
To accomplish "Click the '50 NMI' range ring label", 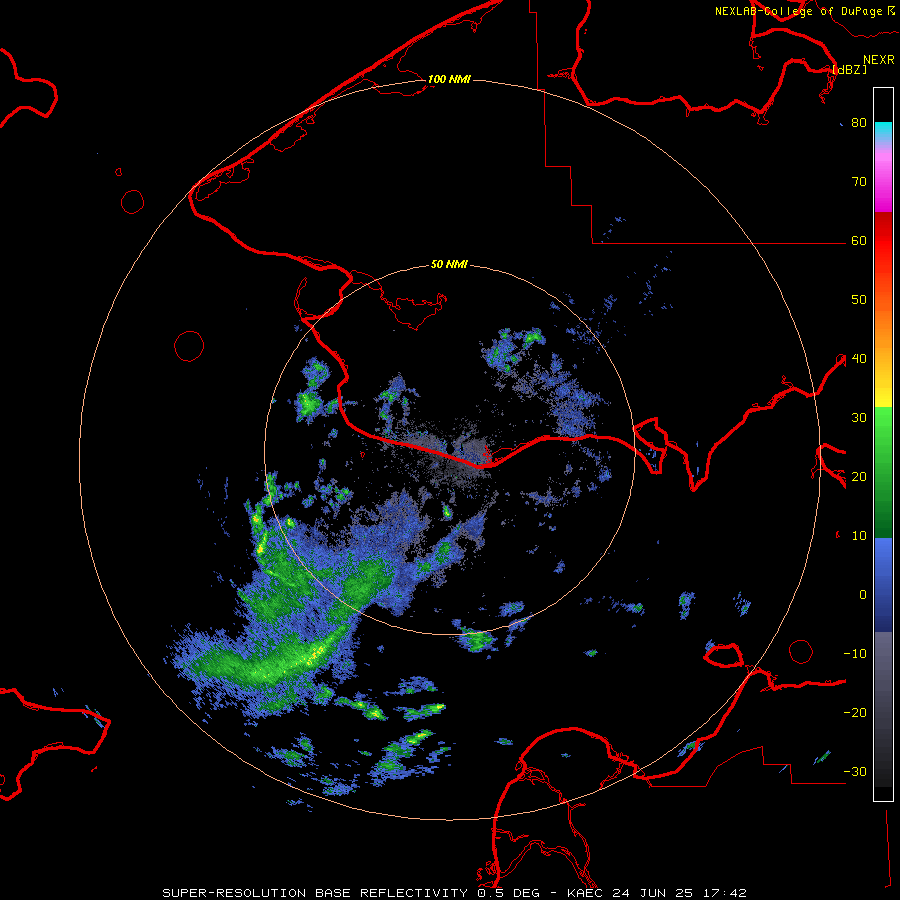I will tap(449, 265).
